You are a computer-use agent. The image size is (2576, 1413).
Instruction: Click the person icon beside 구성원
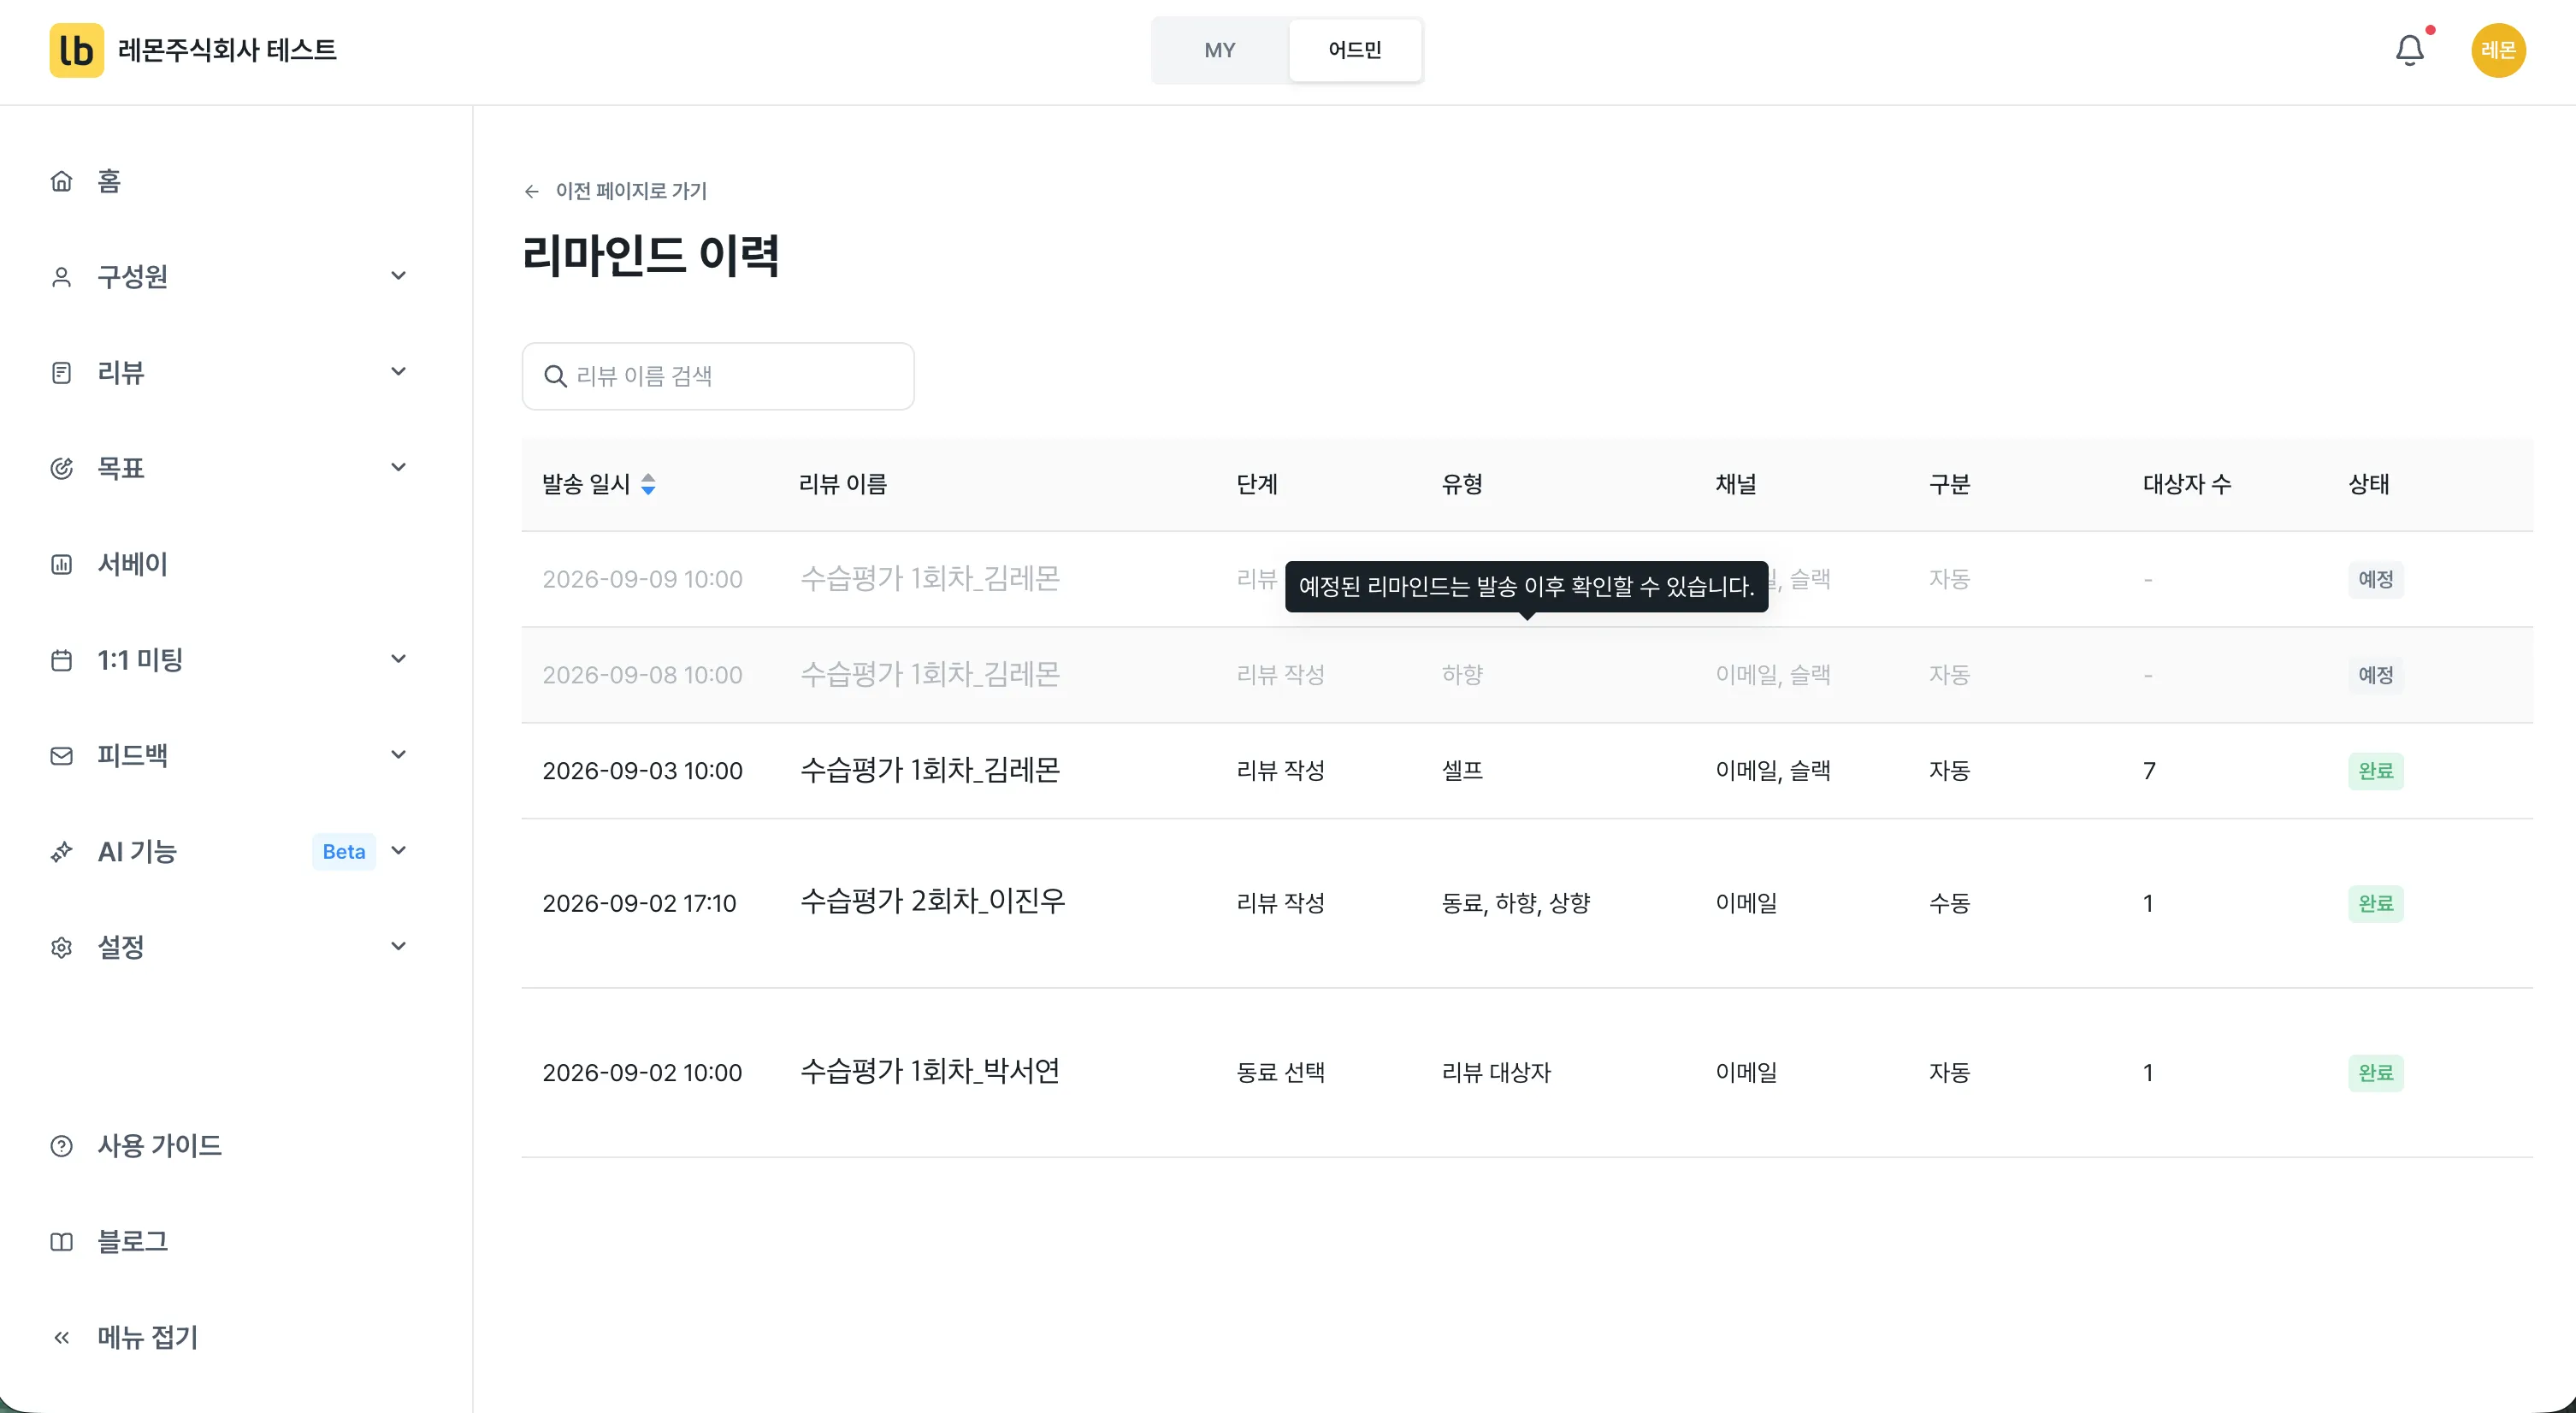pyautogui.click(x=62, y=277)
